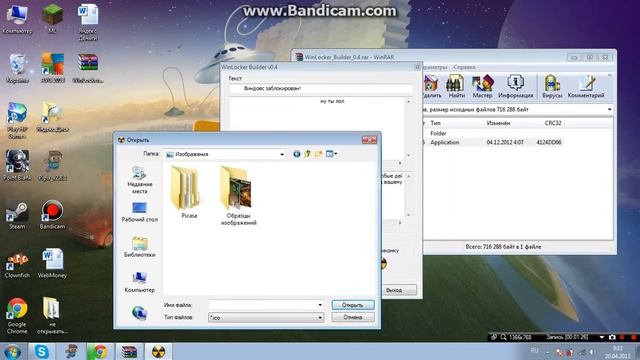Expand the WinRAR address bar dropdown
Screen dimensions: 640x360
tap(609, 109)
